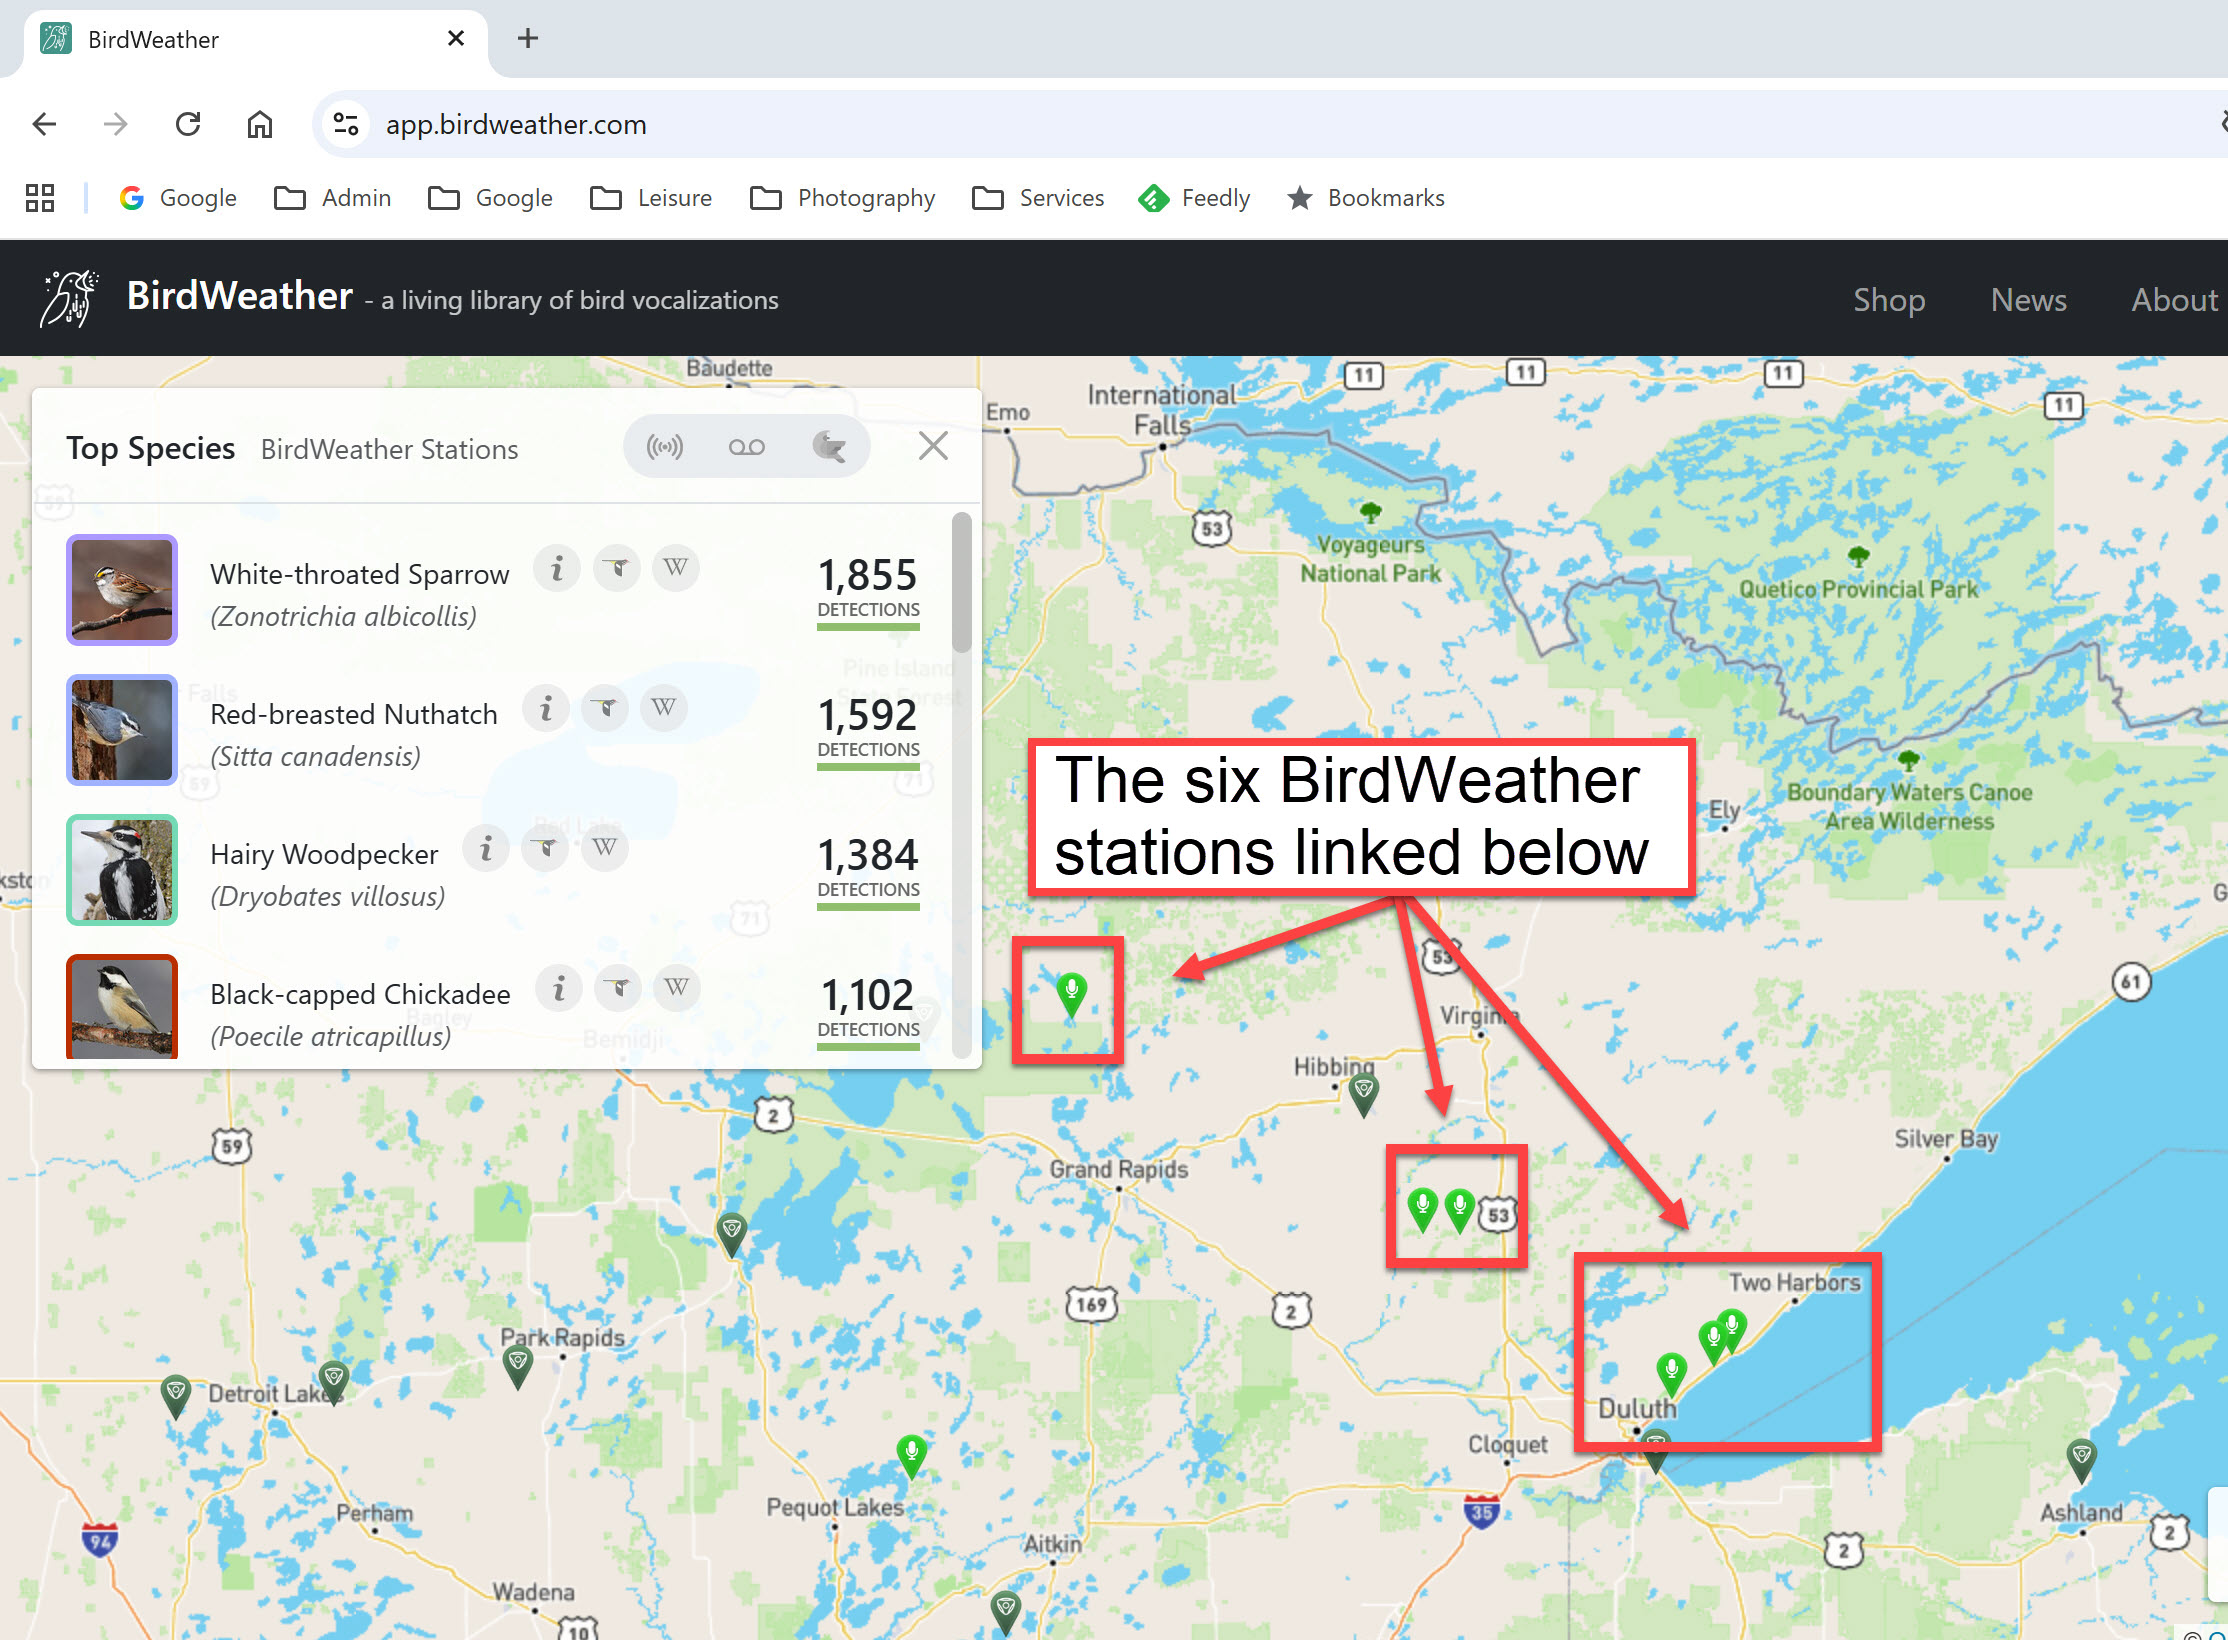This screenshot has width=2228, height=1640.
Task: Toggle bird silhouette filter in panel header
Action: pyautogui.click(x=828, y=446)
